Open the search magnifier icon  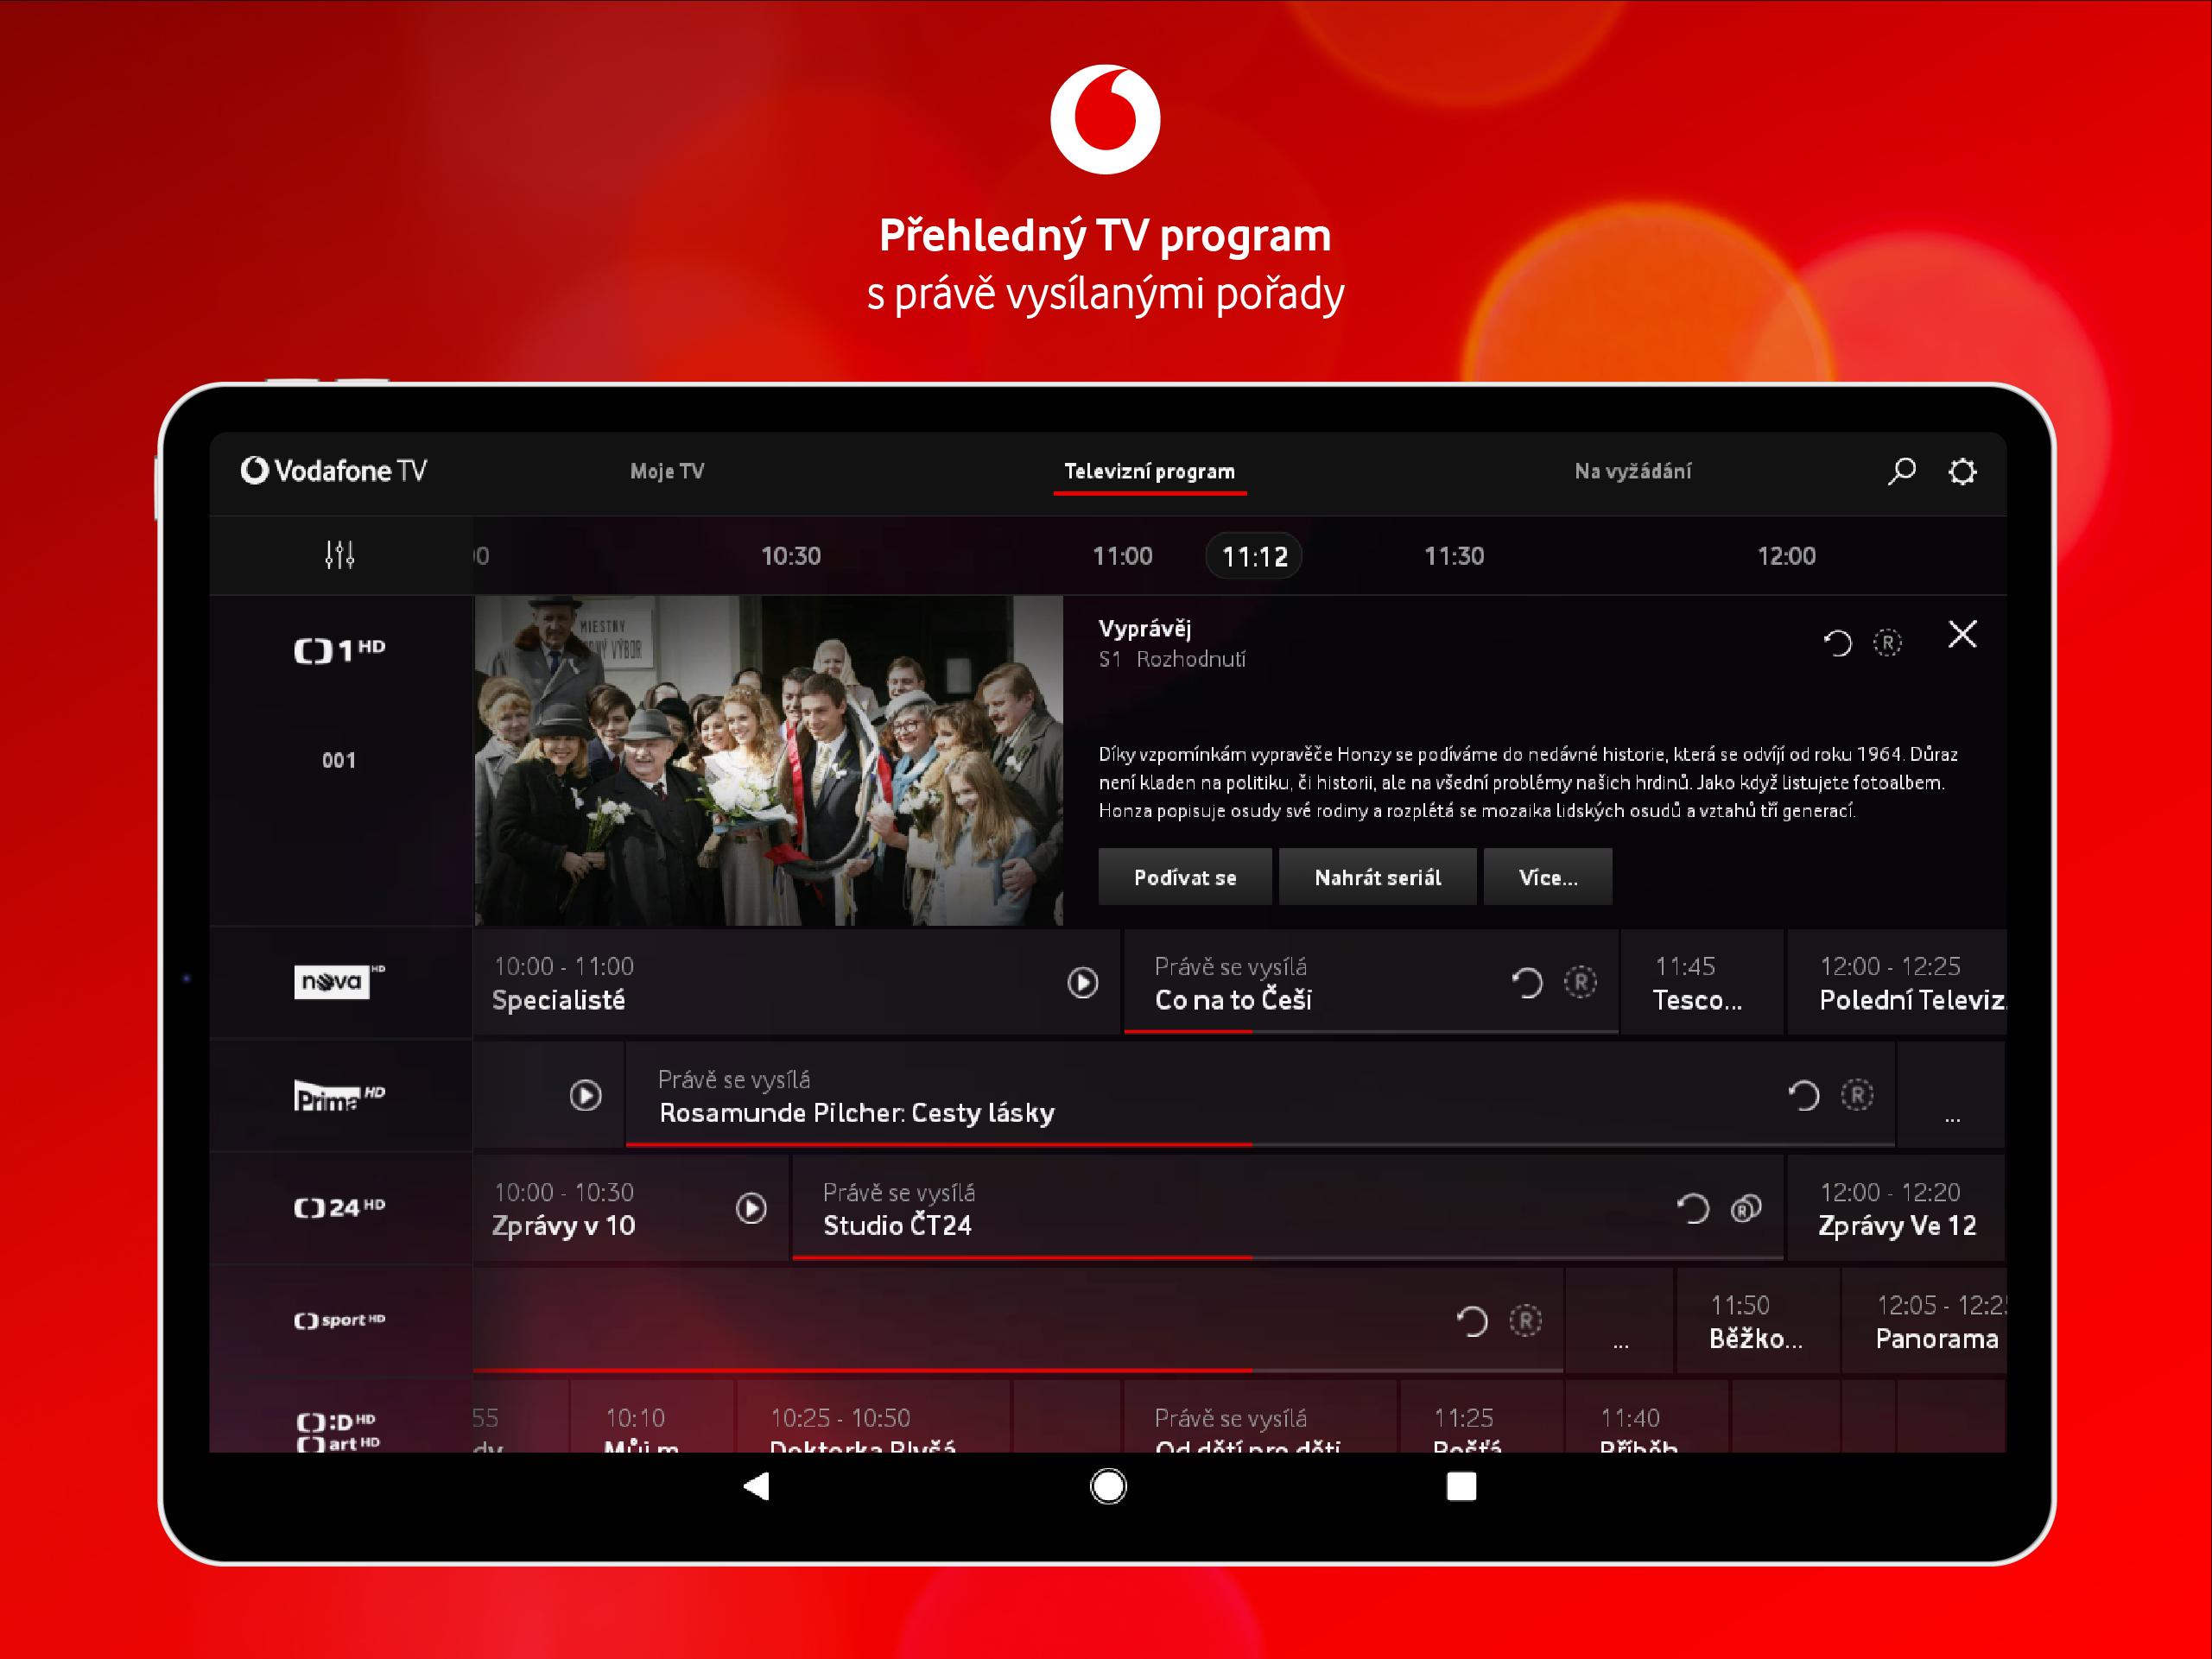tap(1901, 471)
